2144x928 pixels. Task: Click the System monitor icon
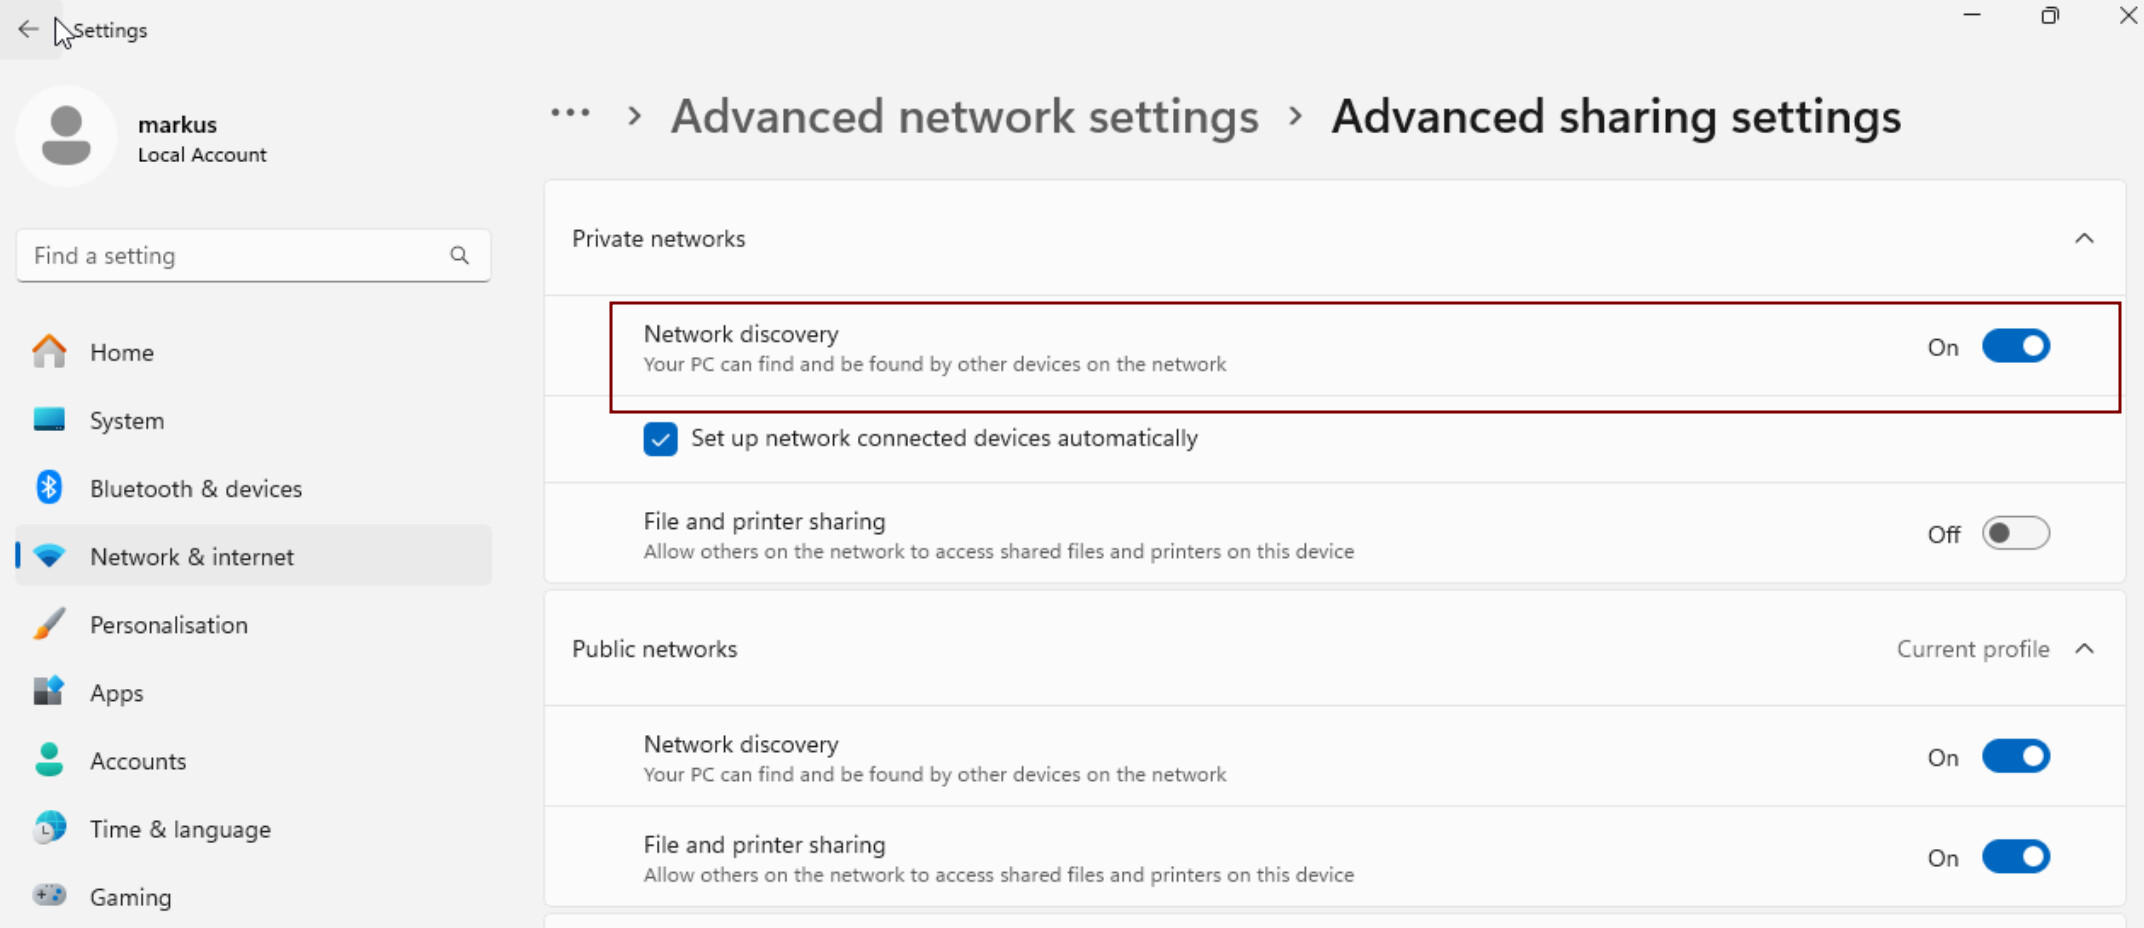point(49,420)
